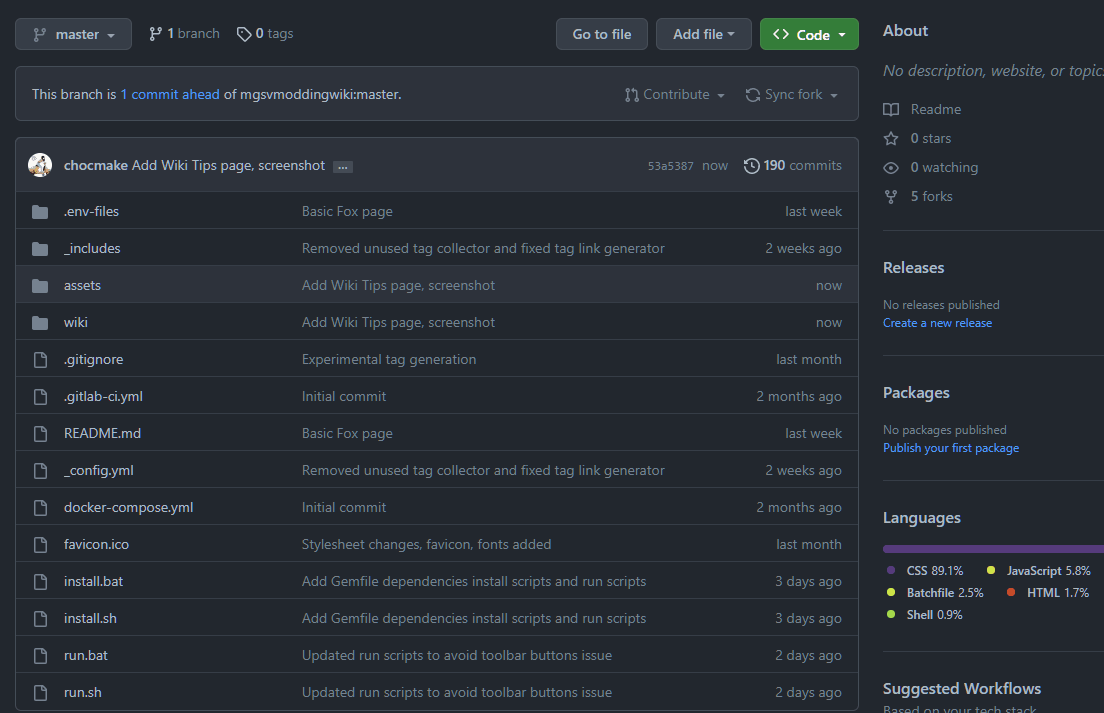Image resolution: width=1104 pixels, height=713 pixels.
Task: Click the README.md file icon
Action: pyautogui.click(x=40, y=434)
